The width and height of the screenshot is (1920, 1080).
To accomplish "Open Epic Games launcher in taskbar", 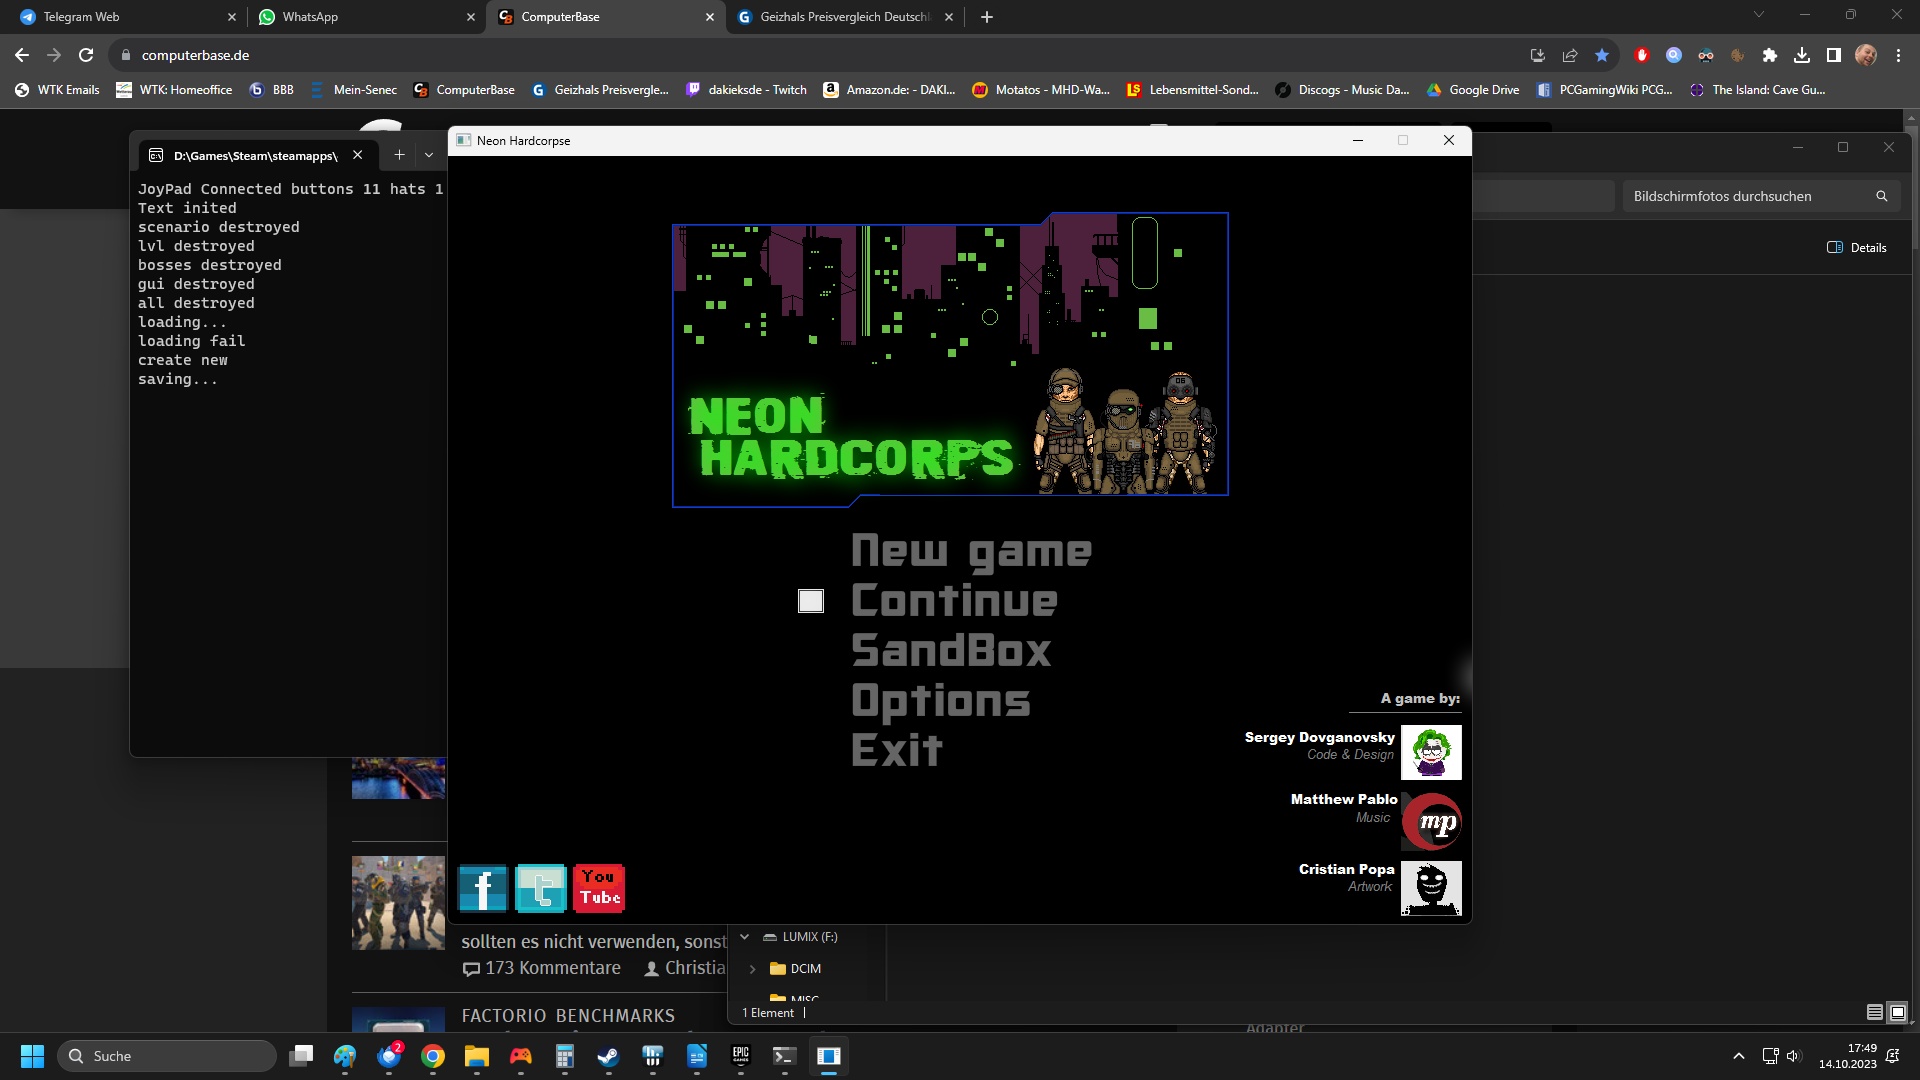I will click(741, 1056).
